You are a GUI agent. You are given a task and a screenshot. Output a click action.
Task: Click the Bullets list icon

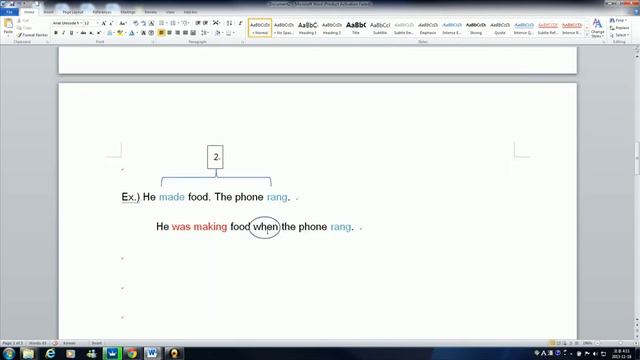point(162,23)
